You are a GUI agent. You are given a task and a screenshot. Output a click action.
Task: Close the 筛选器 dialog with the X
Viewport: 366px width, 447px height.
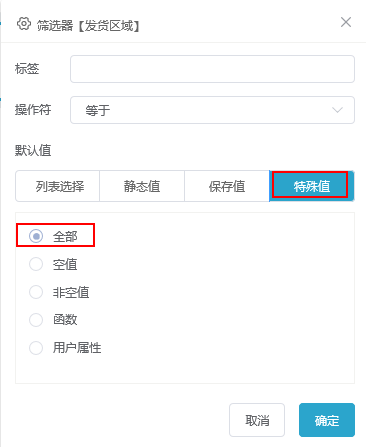(346, 22)
